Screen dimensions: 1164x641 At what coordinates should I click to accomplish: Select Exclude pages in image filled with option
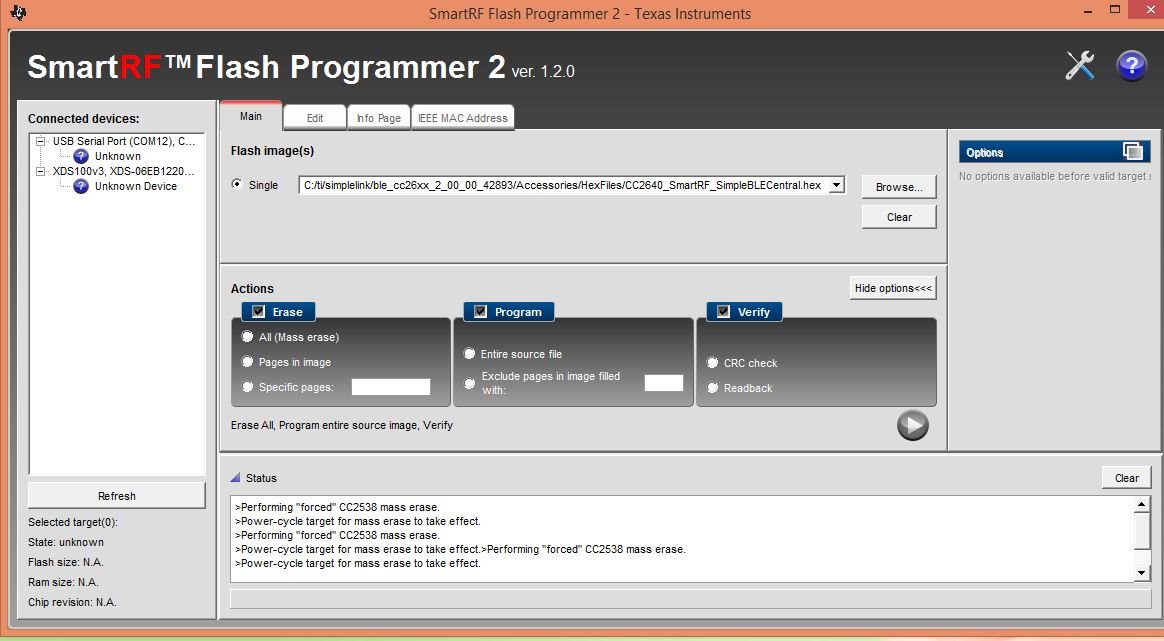click(469, 383)
